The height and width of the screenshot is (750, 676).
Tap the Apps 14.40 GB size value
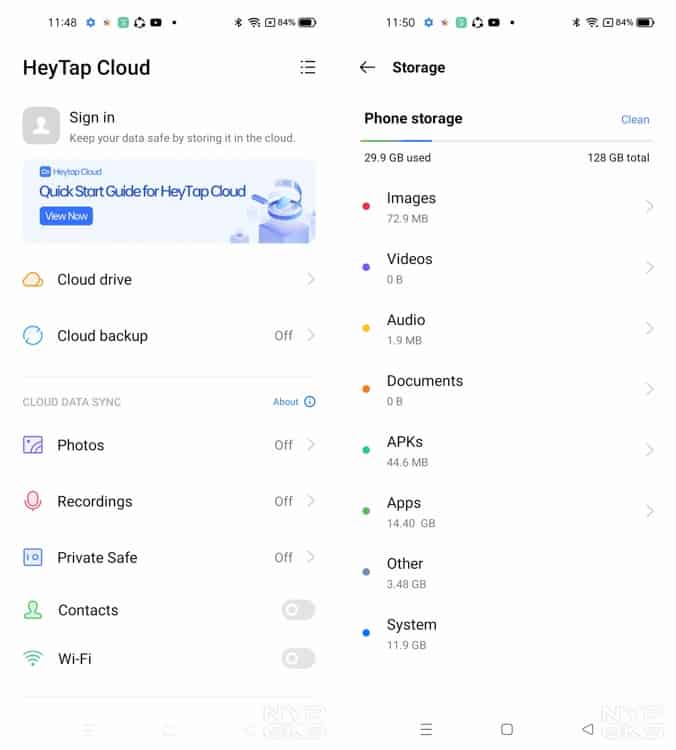coord(411,523)
